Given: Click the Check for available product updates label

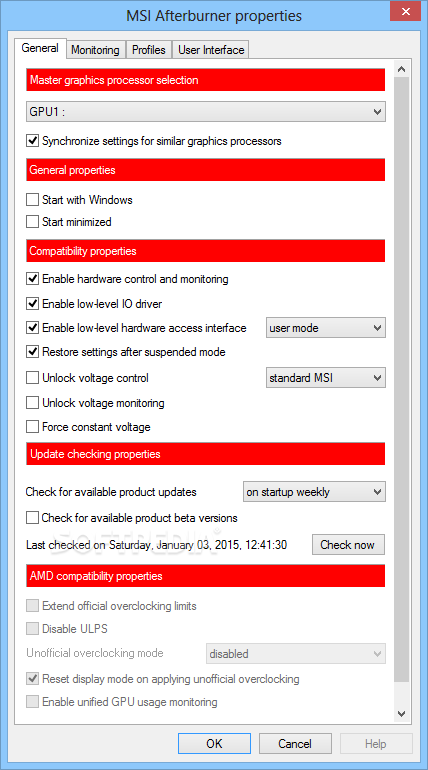Looking at the screenshot, I should click(x=111, y=491).
